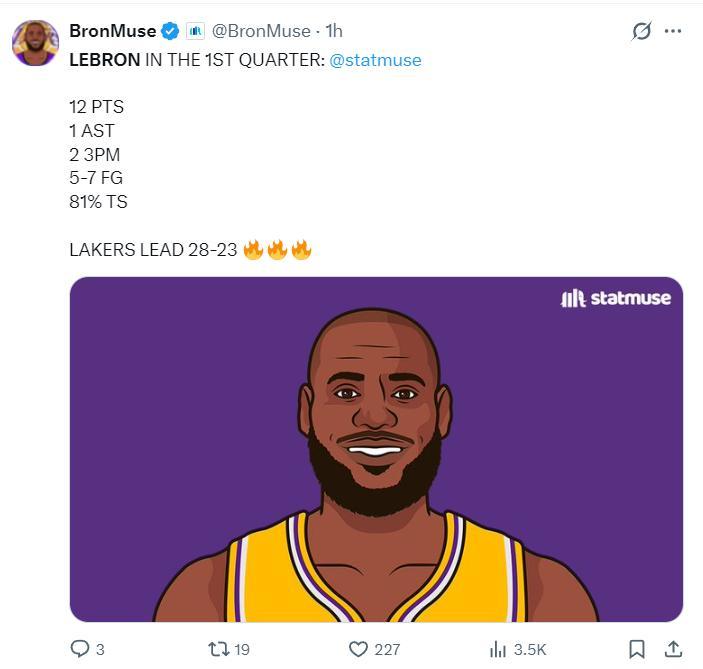Follow the @statmuse mention link
703x669 pixels.
click(x=375, y=60)
